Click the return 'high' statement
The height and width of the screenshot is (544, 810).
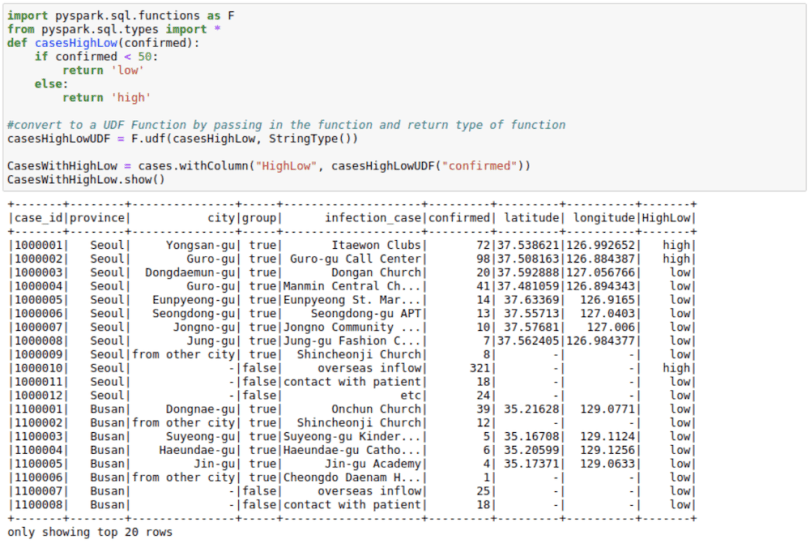click(x=106, y=98)
